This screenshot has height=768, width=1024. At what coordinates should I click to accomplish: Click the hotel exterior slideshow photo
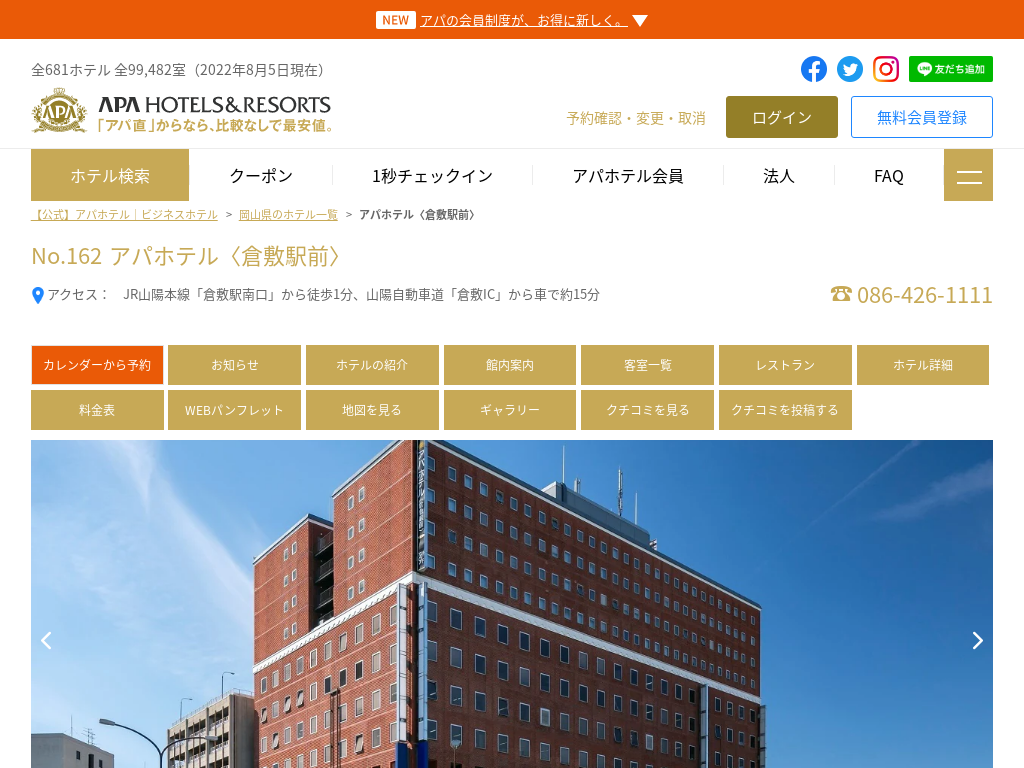point(512,604)
